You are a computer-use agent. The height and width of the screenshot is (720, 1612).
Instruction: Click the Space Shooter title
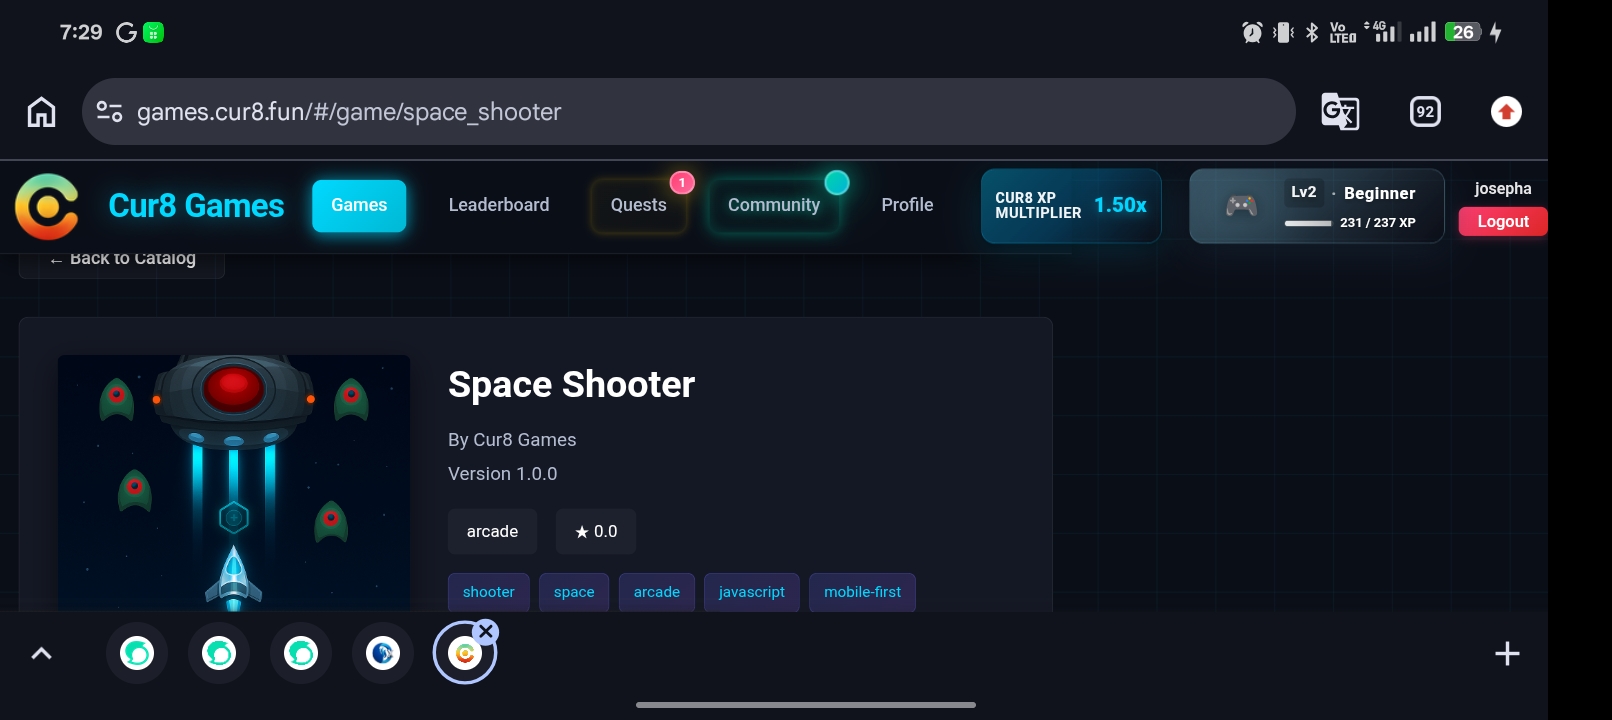(x=571, y=385)
